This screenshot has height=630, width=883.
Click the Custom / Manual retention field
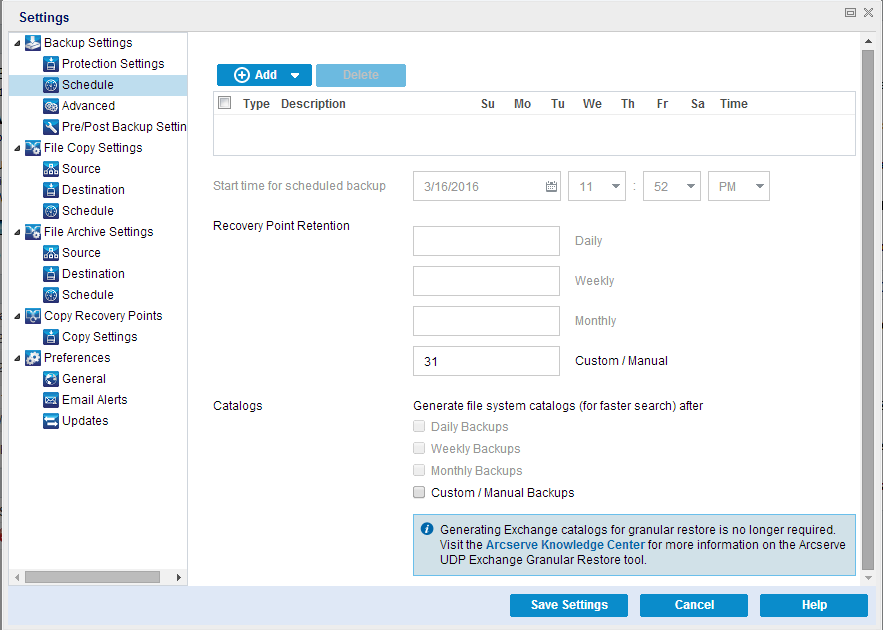click(486, 361)
